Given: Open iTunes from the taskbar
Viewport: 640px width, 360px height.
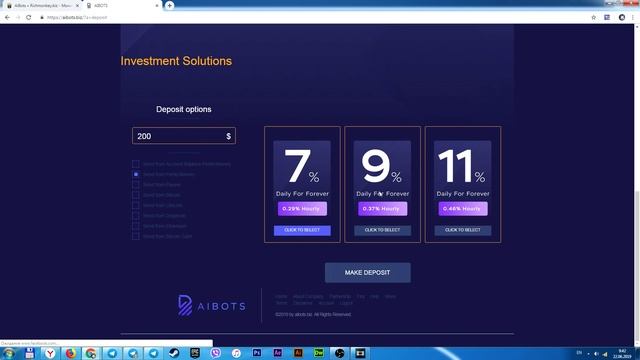Looking at the screenshot, I should (236, 353).
